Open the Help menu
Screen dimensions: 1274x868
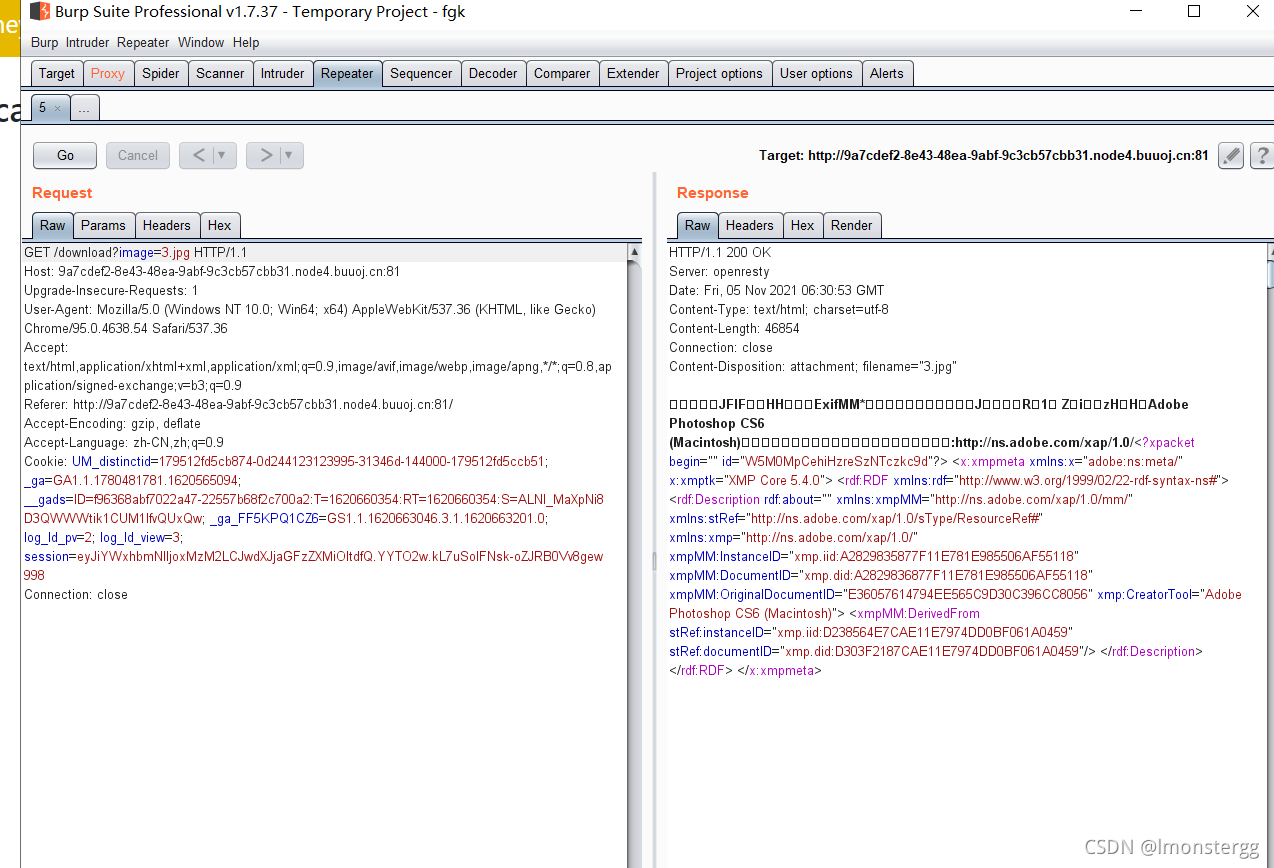pyautogui.click(x=246, y=43)
